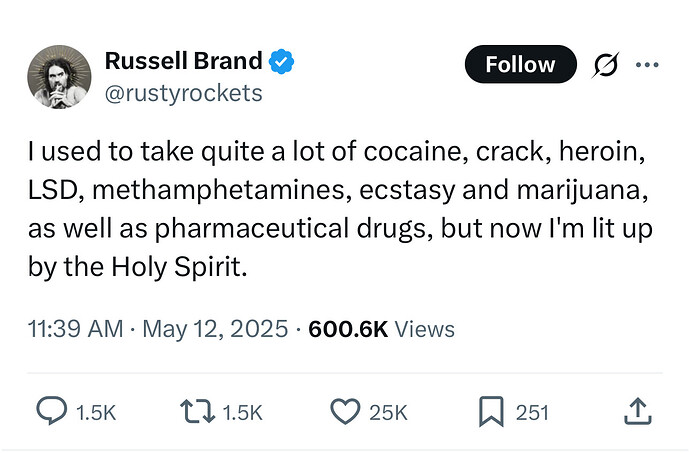Reply using the speech bubble icon
This screenshot has height=453, width=689.
(x=52, y=411)
